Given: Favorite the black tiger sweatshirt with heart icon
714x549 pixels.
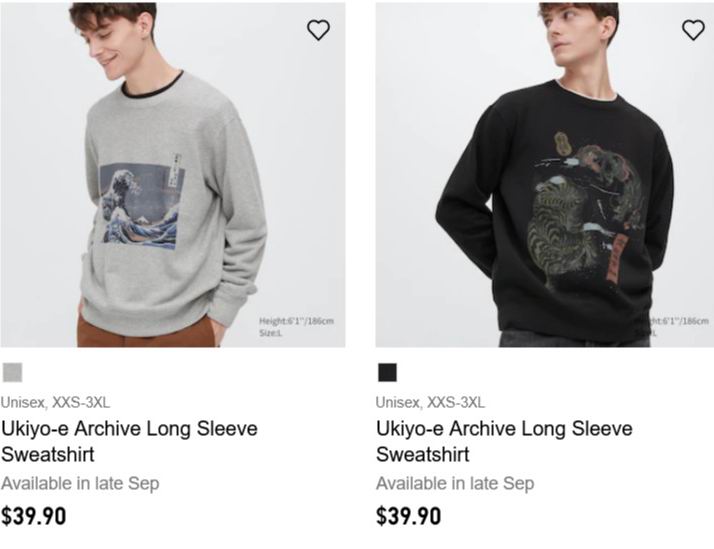Looking at the screenshot, I should pyautogui.click(x=693, y=30).
